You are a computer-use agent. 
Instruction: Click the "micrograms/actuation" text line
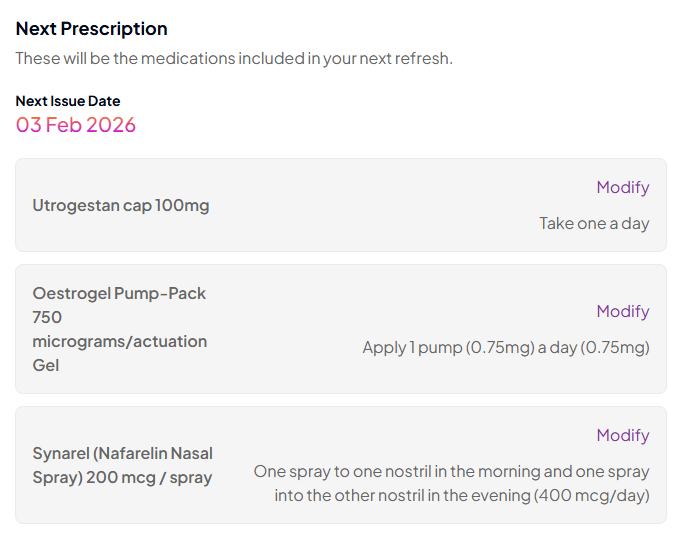click(x=119, y=341)
